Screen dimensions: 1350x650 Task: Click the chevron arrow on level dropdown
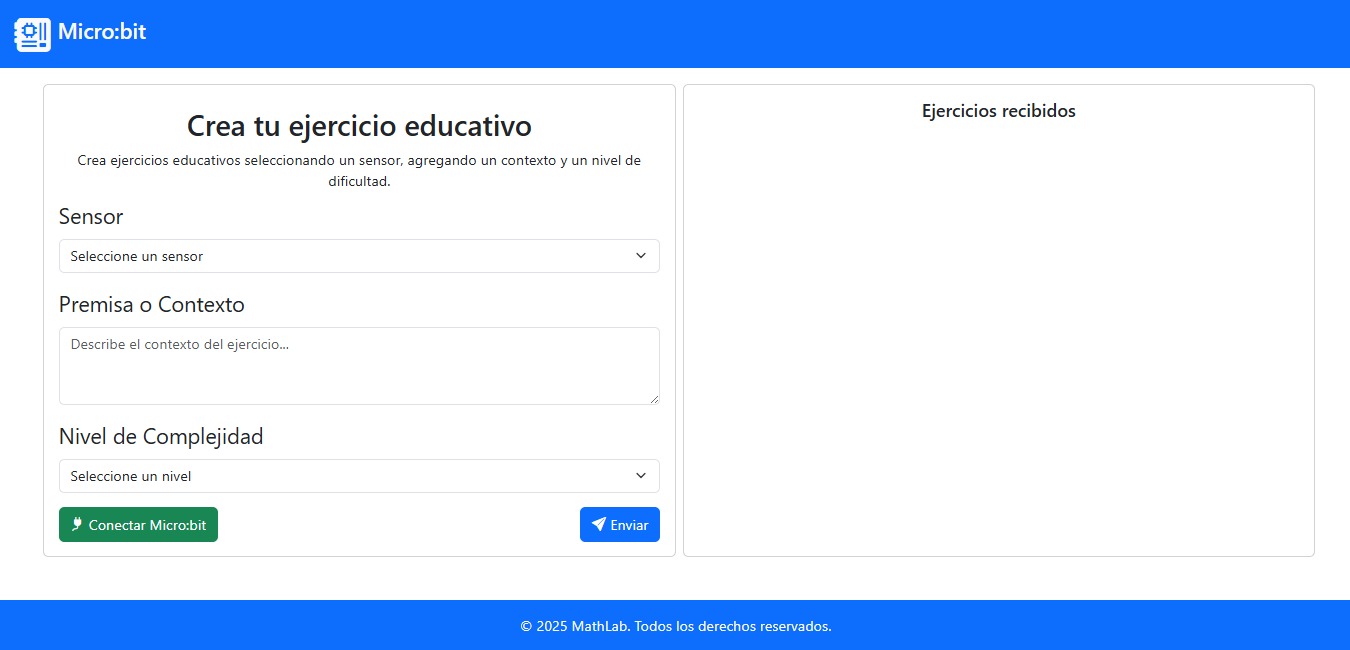(641, 476)
